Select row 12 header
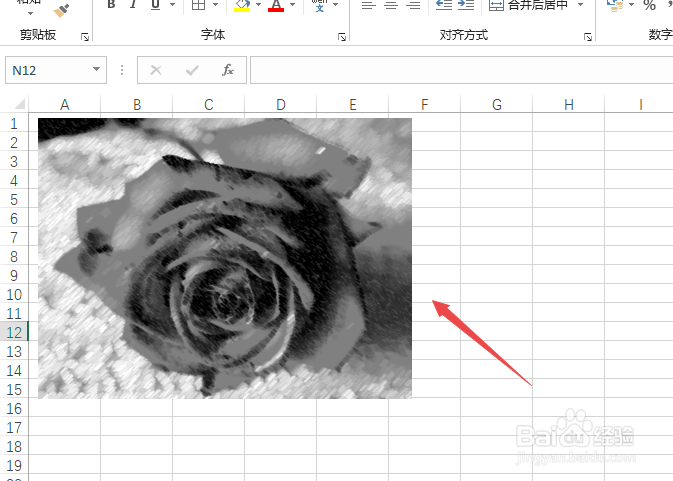The image size is (673, 481). tap(14, 333)
